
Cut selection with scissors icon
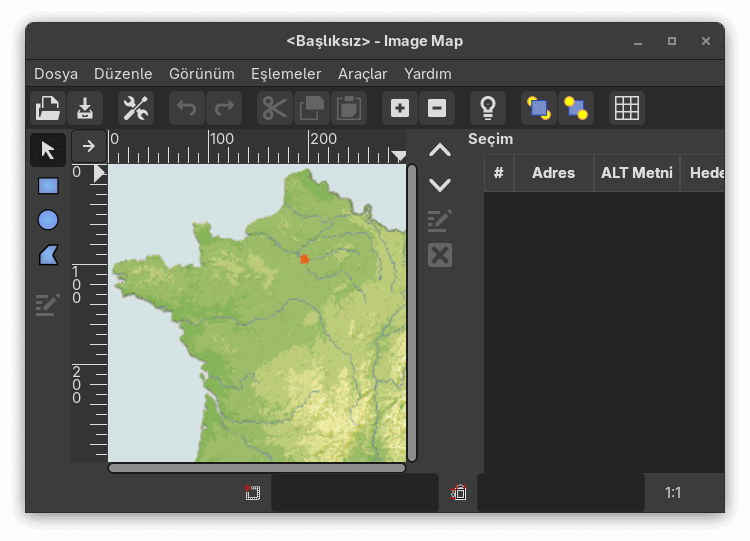(x=275, y=108)
